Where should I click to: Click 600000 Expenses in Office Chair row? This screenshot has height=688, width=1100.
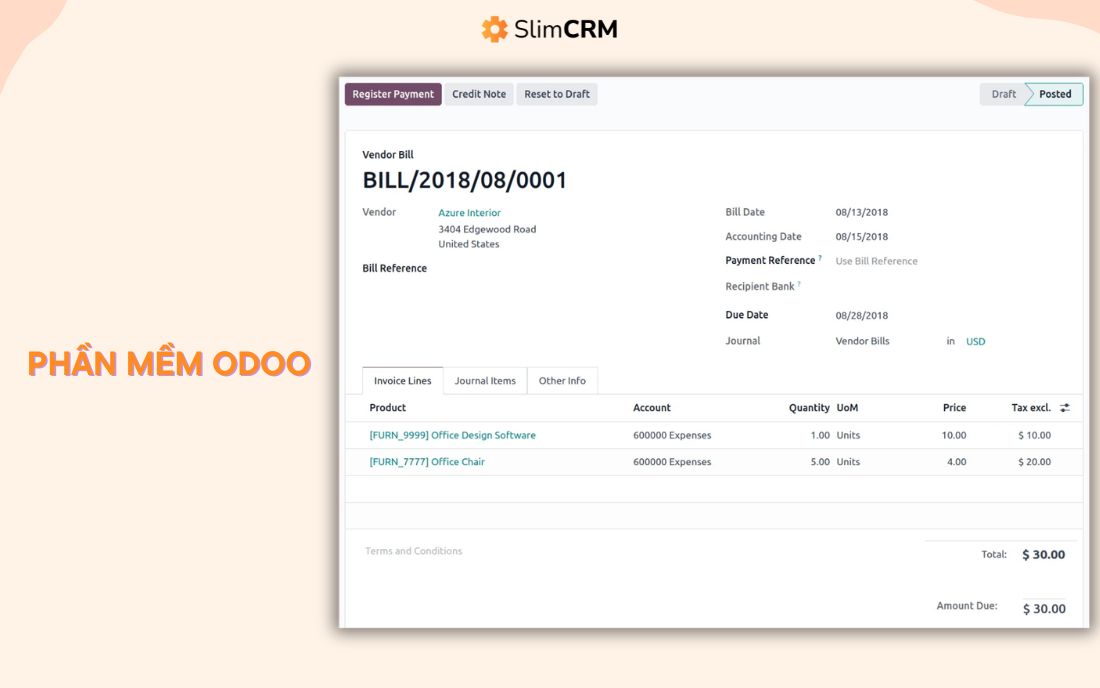coord(672,462)
